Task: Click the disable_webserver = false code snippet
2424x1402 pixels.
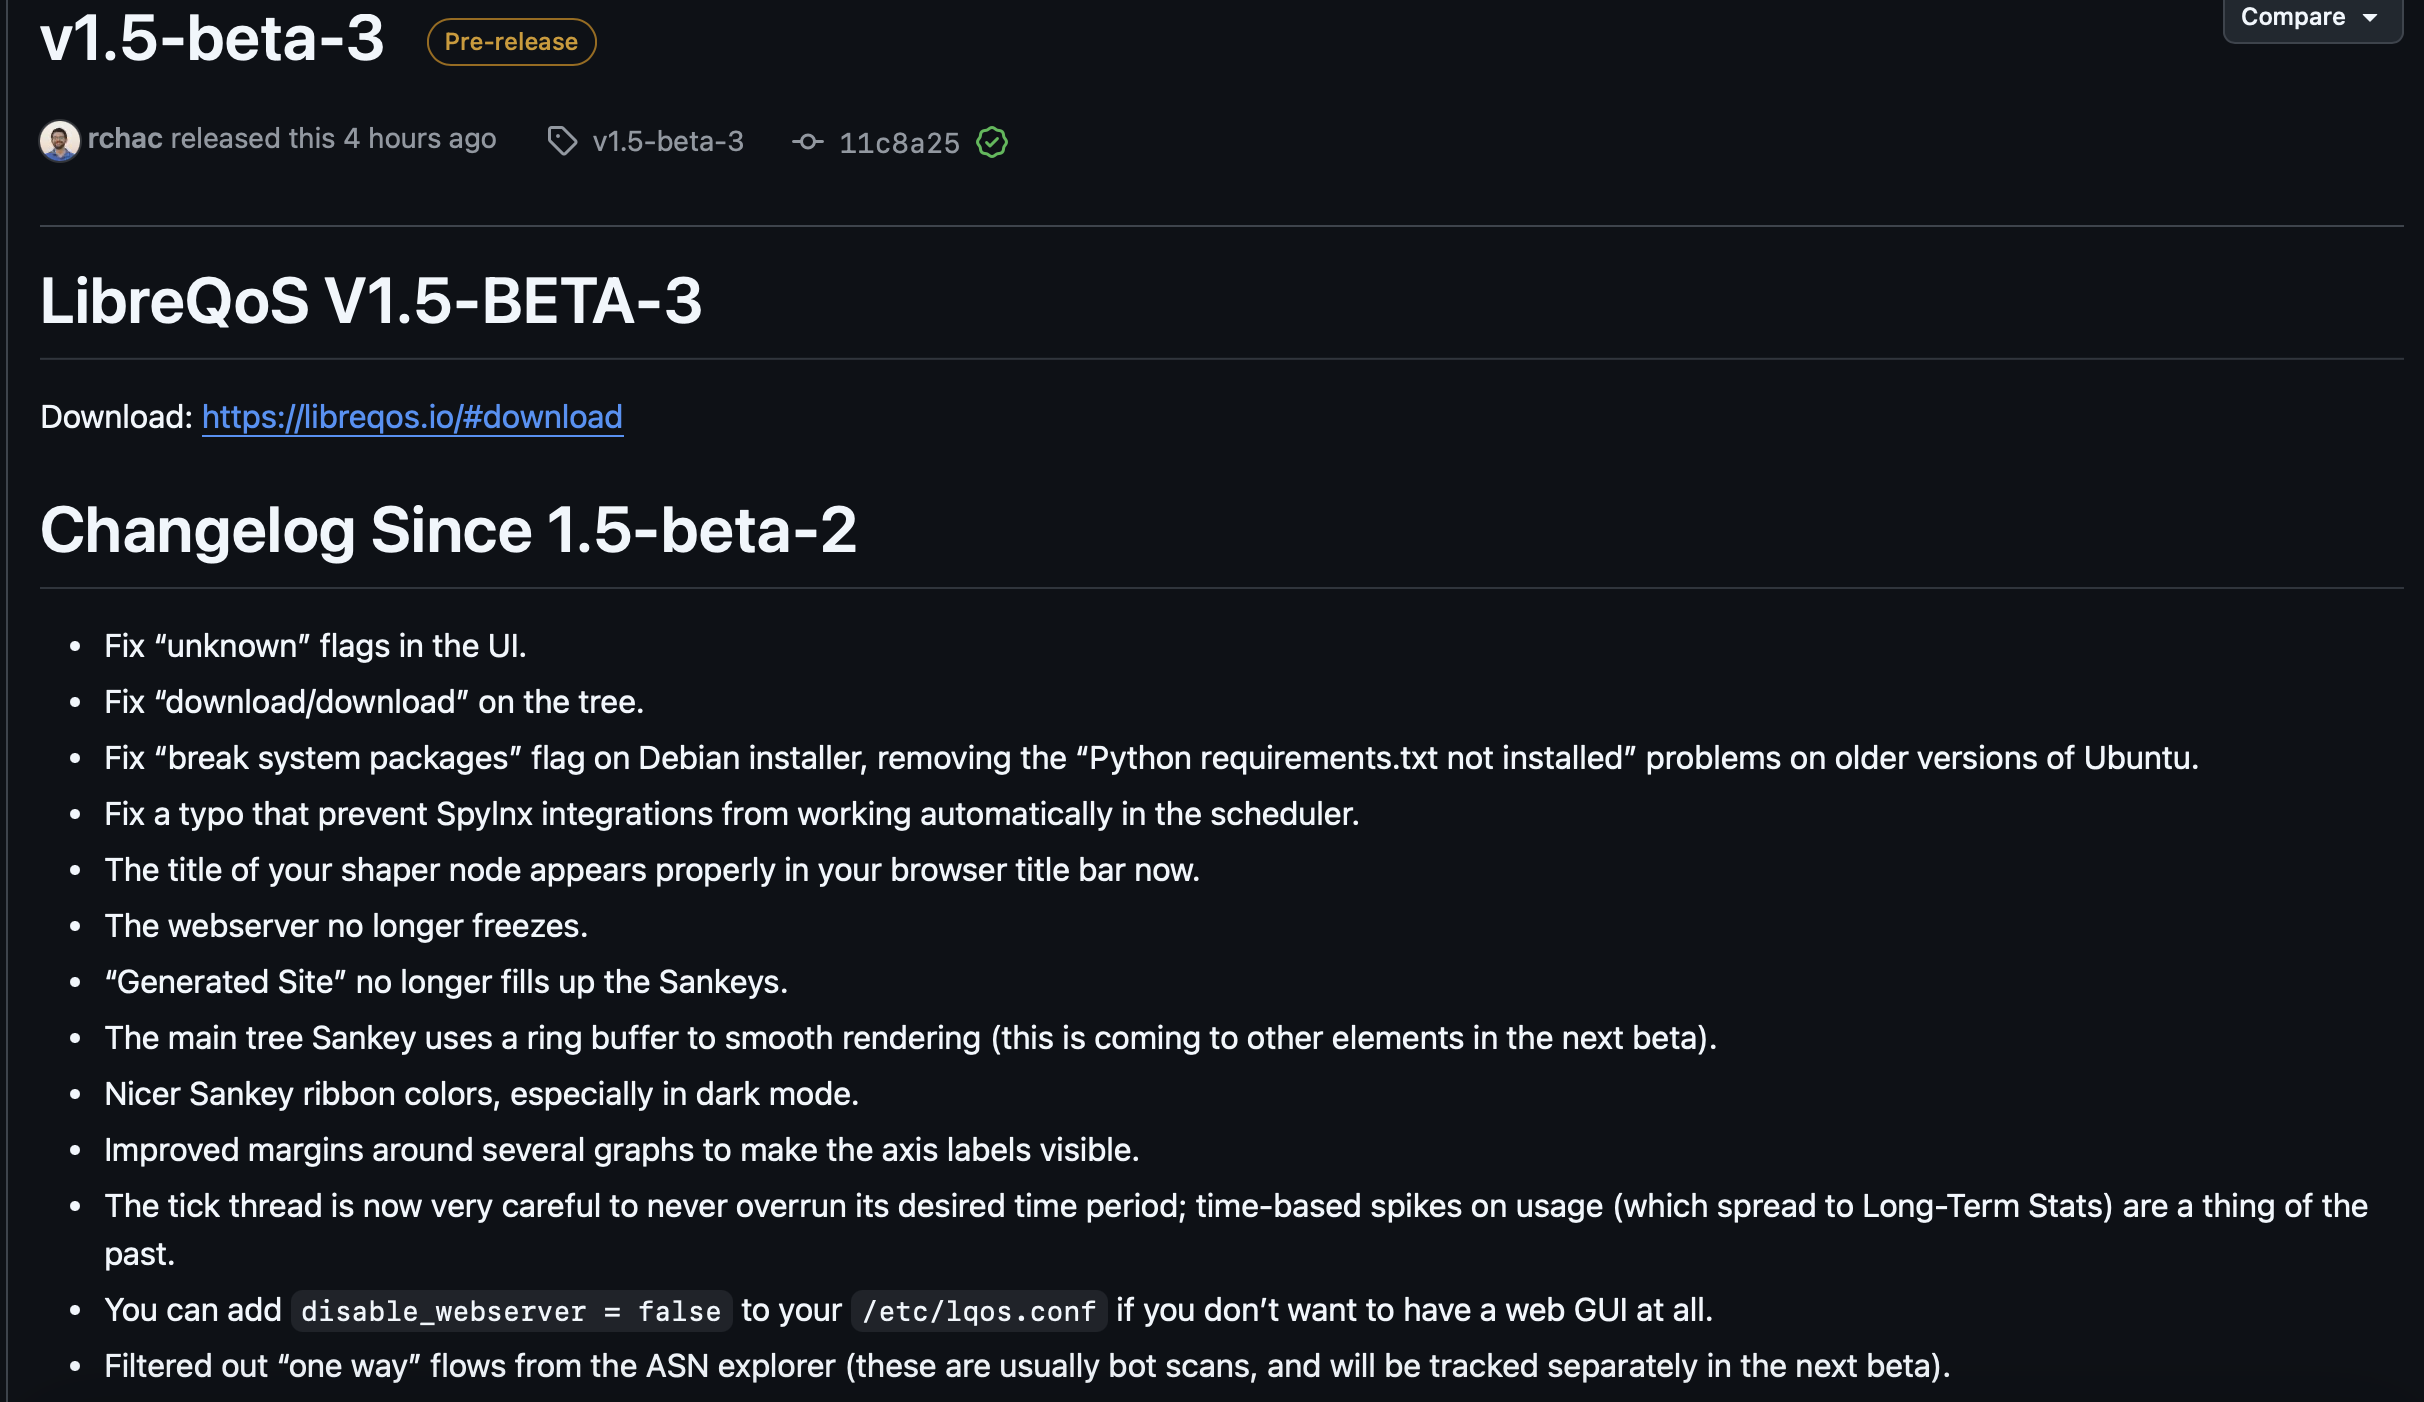Action: point(511,1311)
